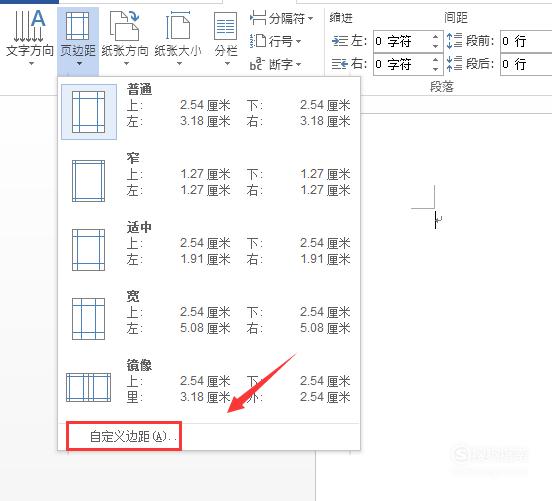Viewport: 552px width, 501px height.
Task: Click the 段后 spacing after icon
Action: coord(454,64)
